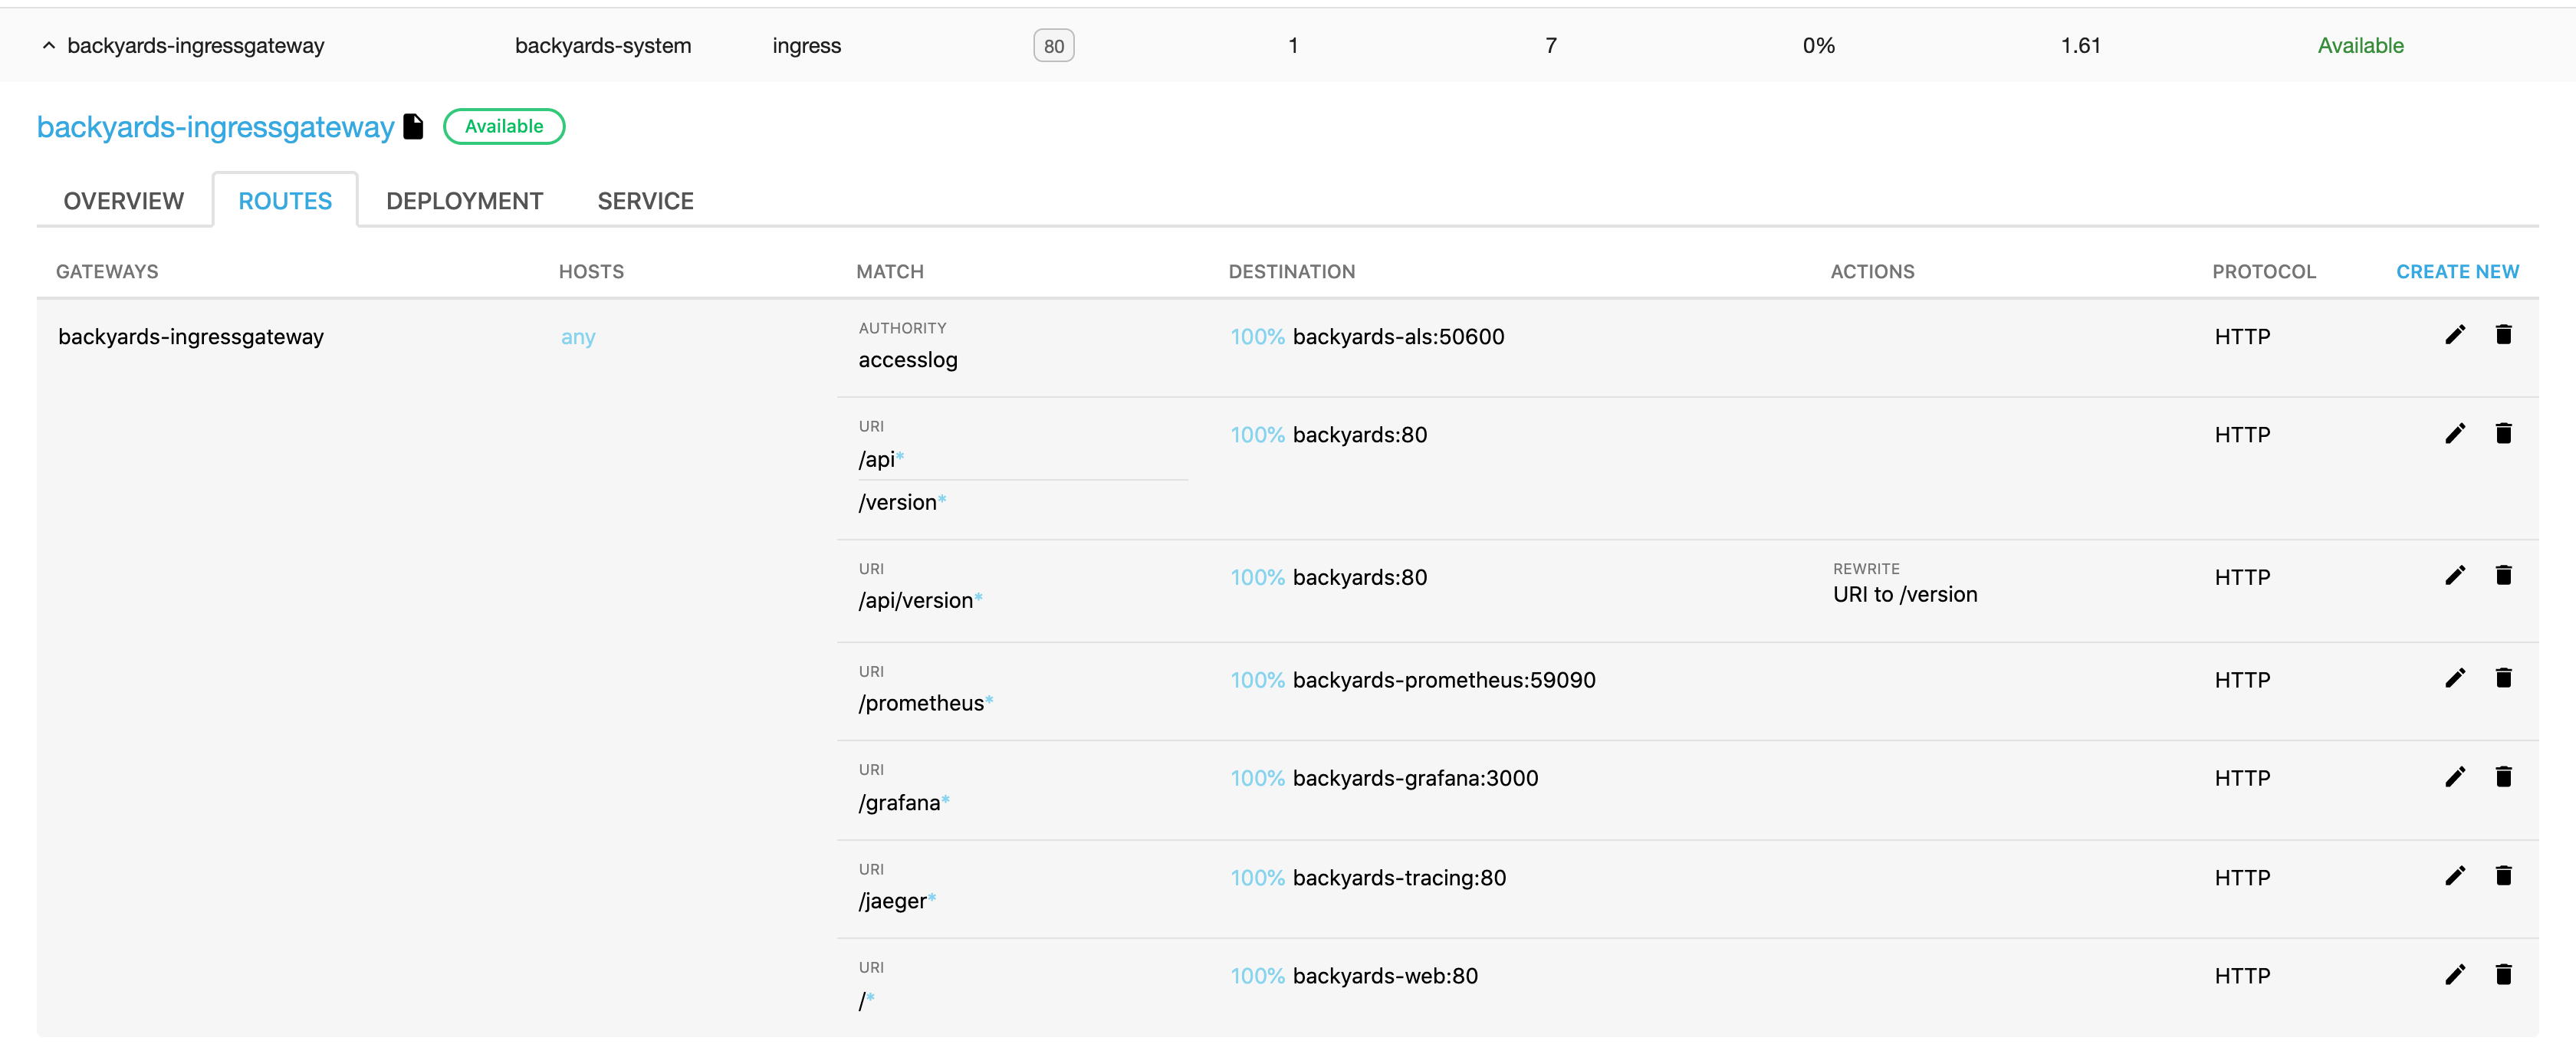Click the gateway name in routes table
The width and height of the screenshot is (2576, 1044).
[x=191, y=337]
